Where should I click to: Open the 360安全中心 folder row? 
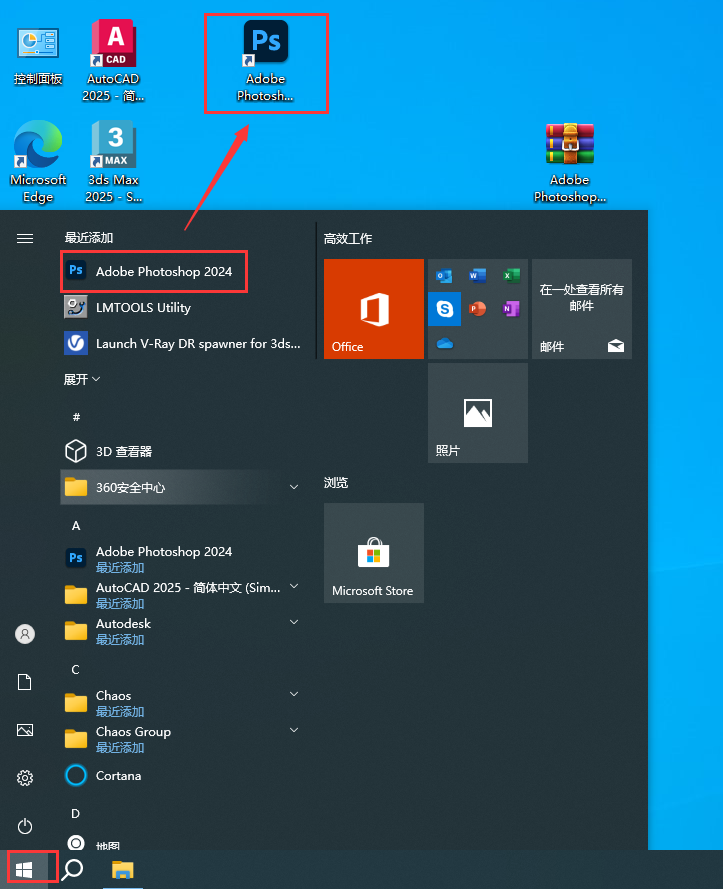coord(181,487)
